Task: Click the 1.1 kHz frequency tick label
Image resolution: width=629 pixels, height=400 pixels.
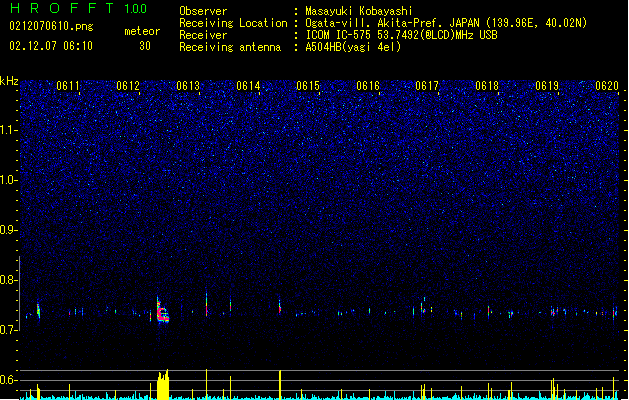Action: [x=9, y=130]
